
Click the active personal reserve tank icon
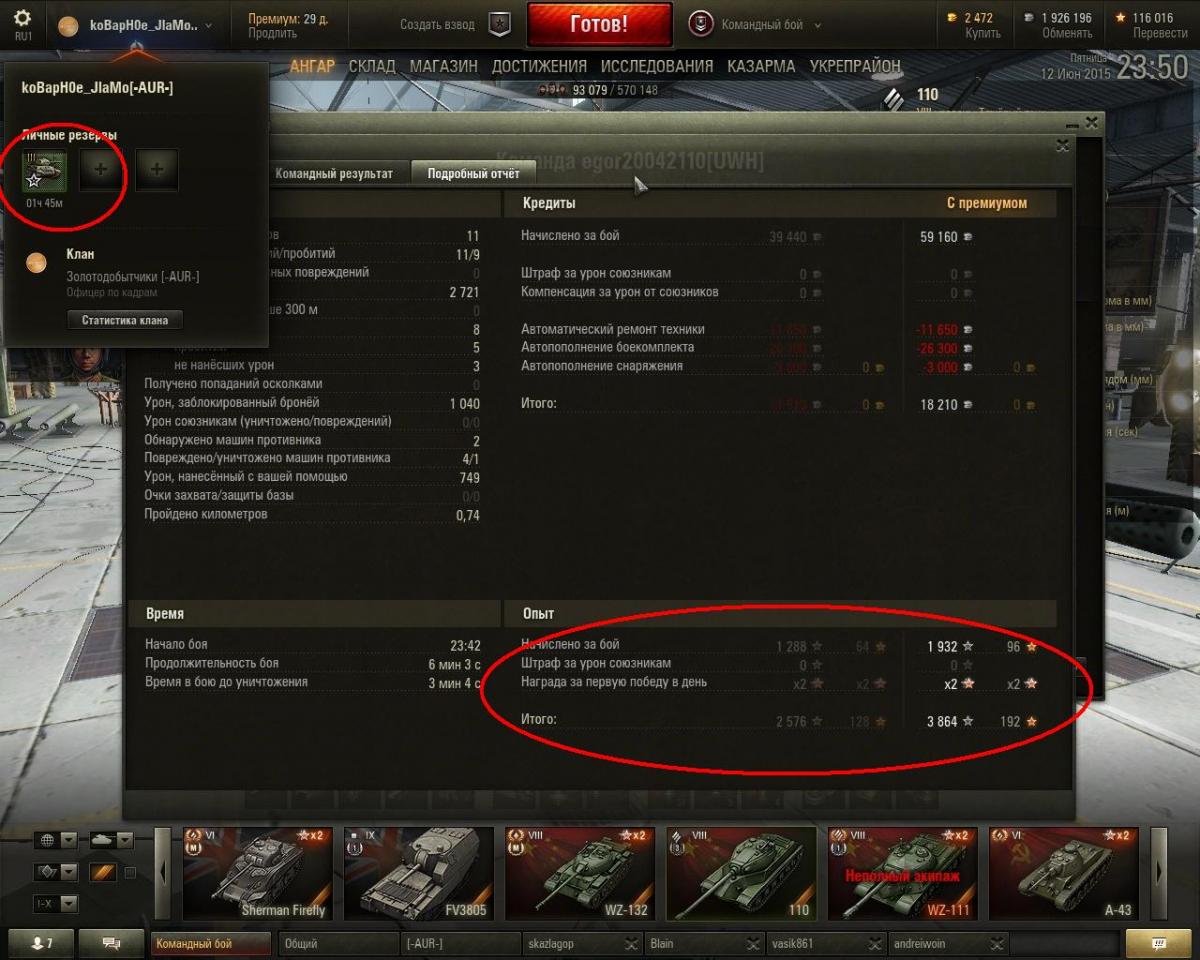click(x=43, y=170)
